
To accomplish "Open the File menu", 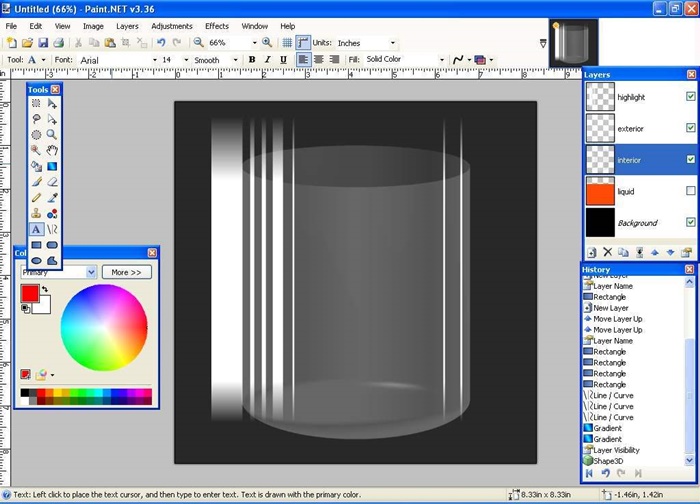I will tap(11, 26).
